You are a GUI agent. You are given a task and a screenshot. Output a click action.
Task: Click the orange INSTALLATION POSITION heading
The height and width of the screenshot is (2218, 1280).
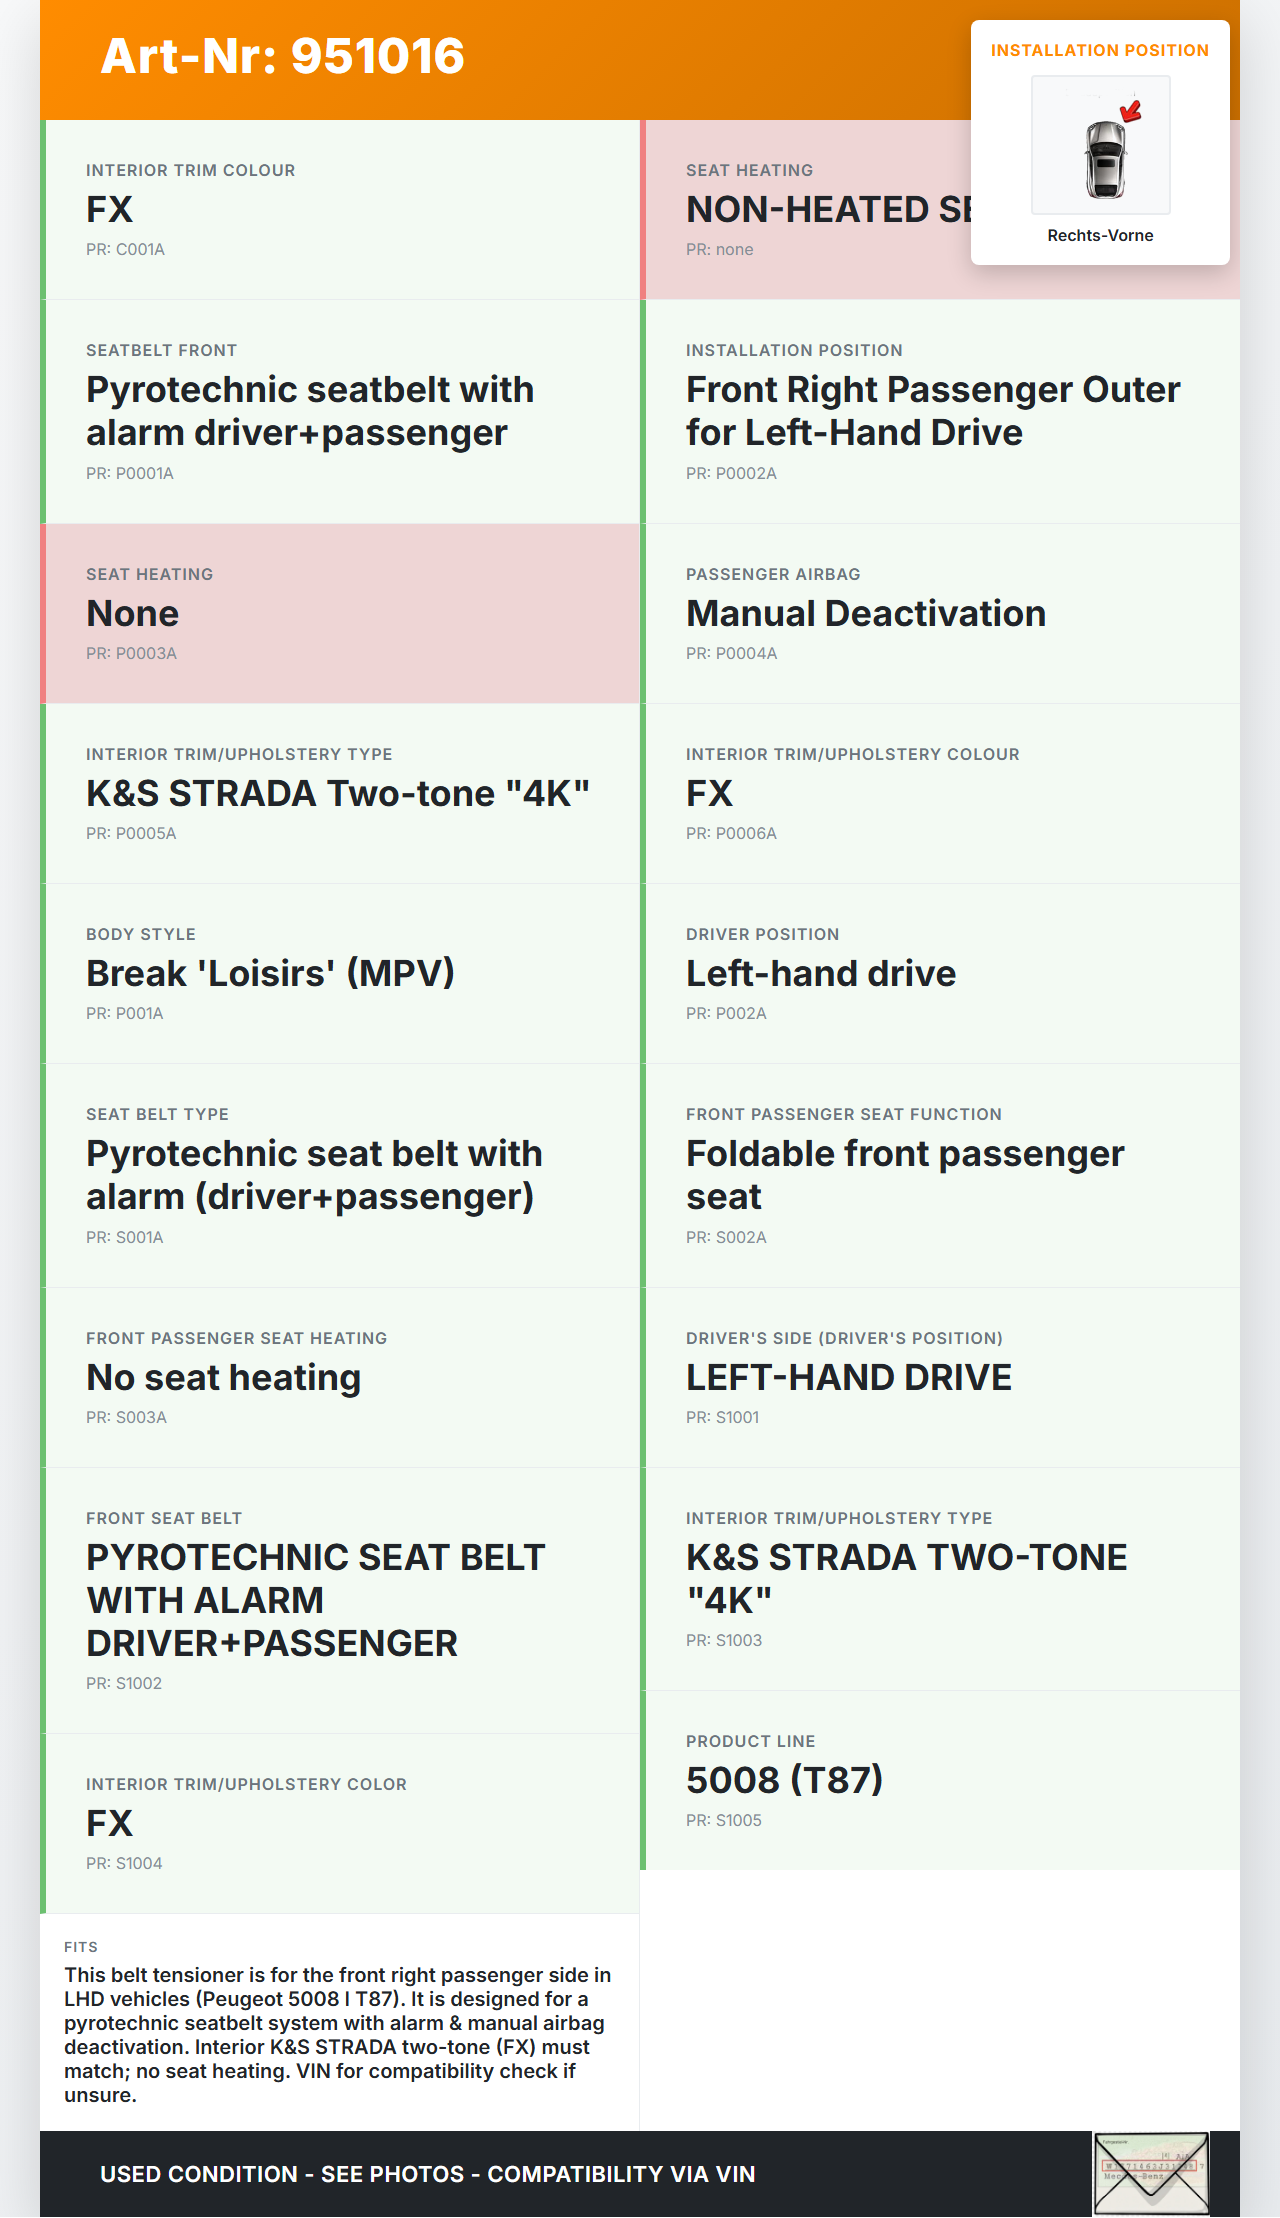coord(1099,51)
